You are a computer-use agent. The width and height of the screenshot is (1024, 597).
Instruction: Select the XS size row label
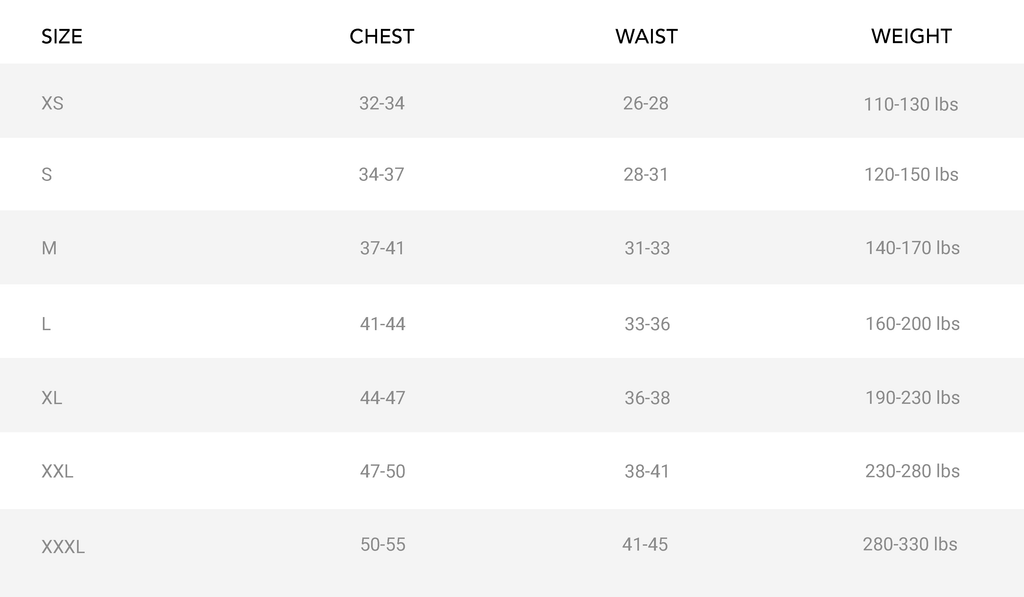(x=52, y=103)
